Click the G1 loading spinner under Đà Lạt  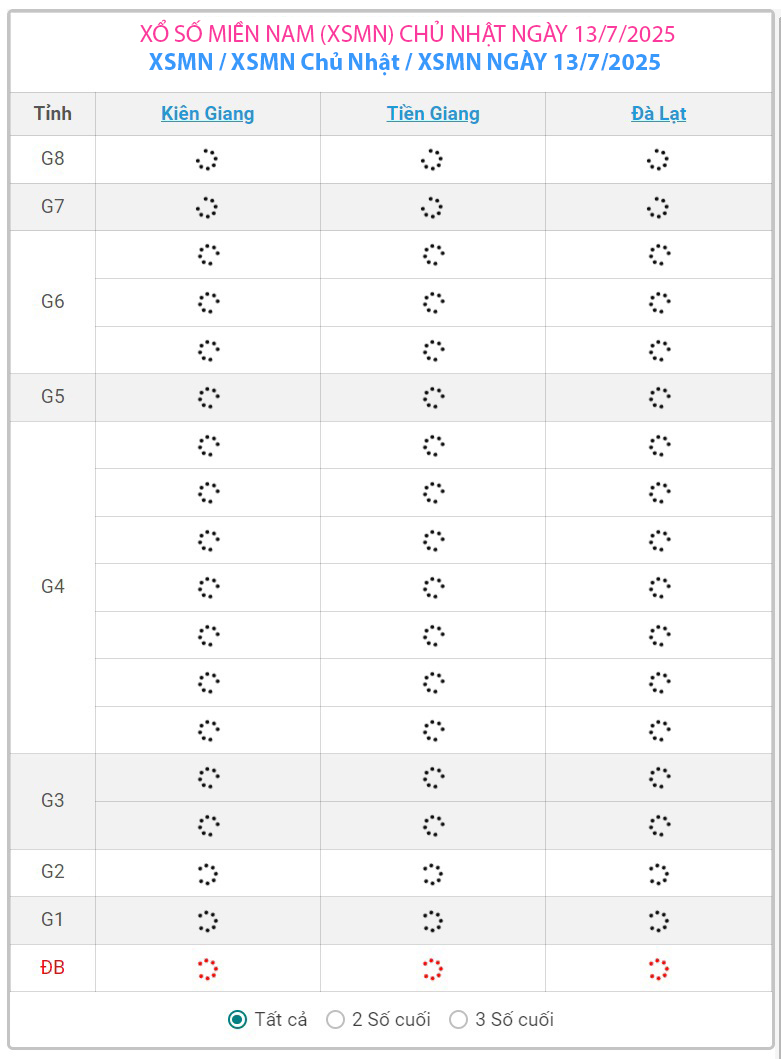(x=658, y=920)
